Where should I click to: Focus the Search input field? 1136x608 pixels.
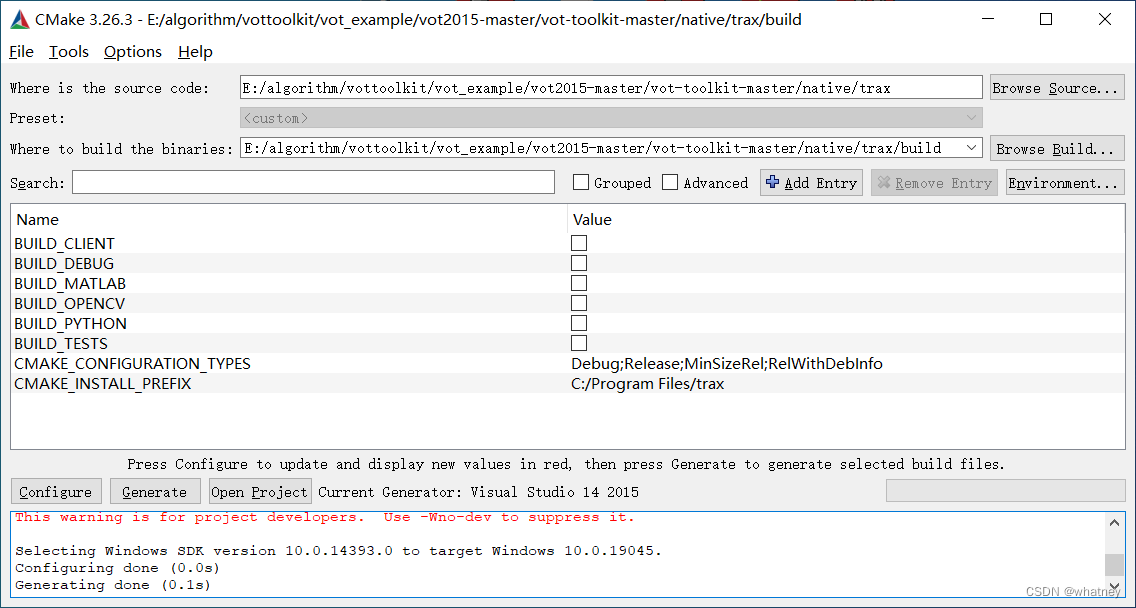click(x=313, y=183)
